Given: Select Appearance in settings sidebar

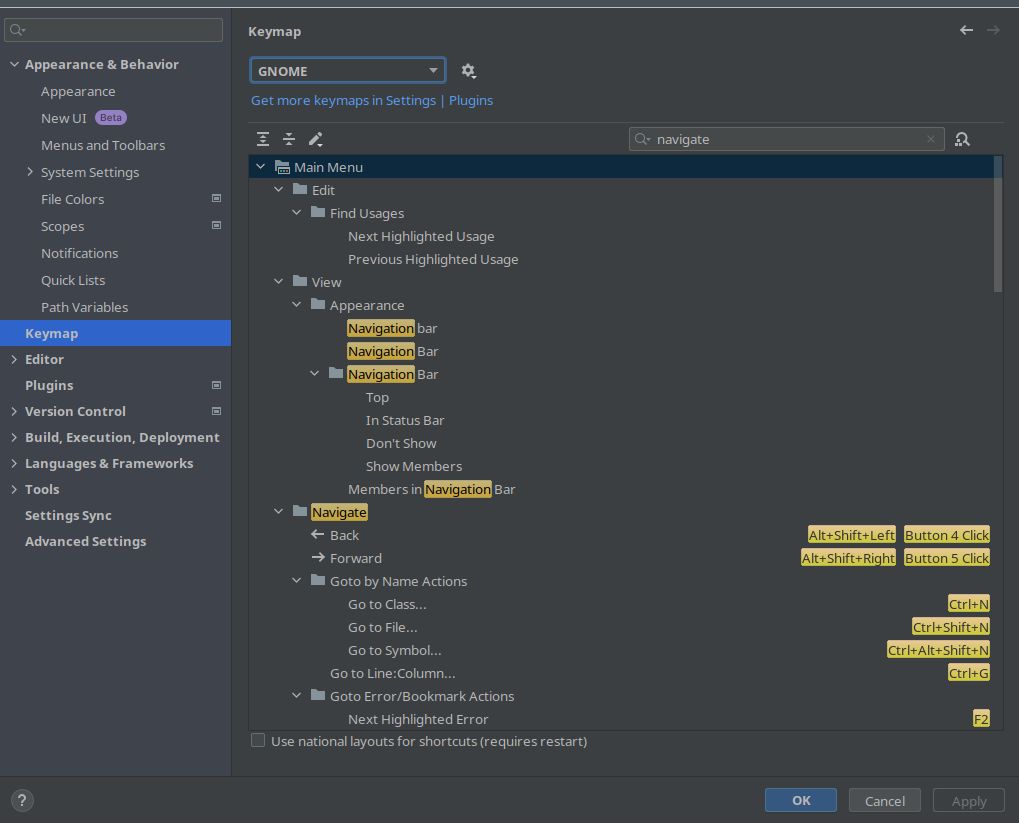Looking at the screenshot, I should click(78, 92).
